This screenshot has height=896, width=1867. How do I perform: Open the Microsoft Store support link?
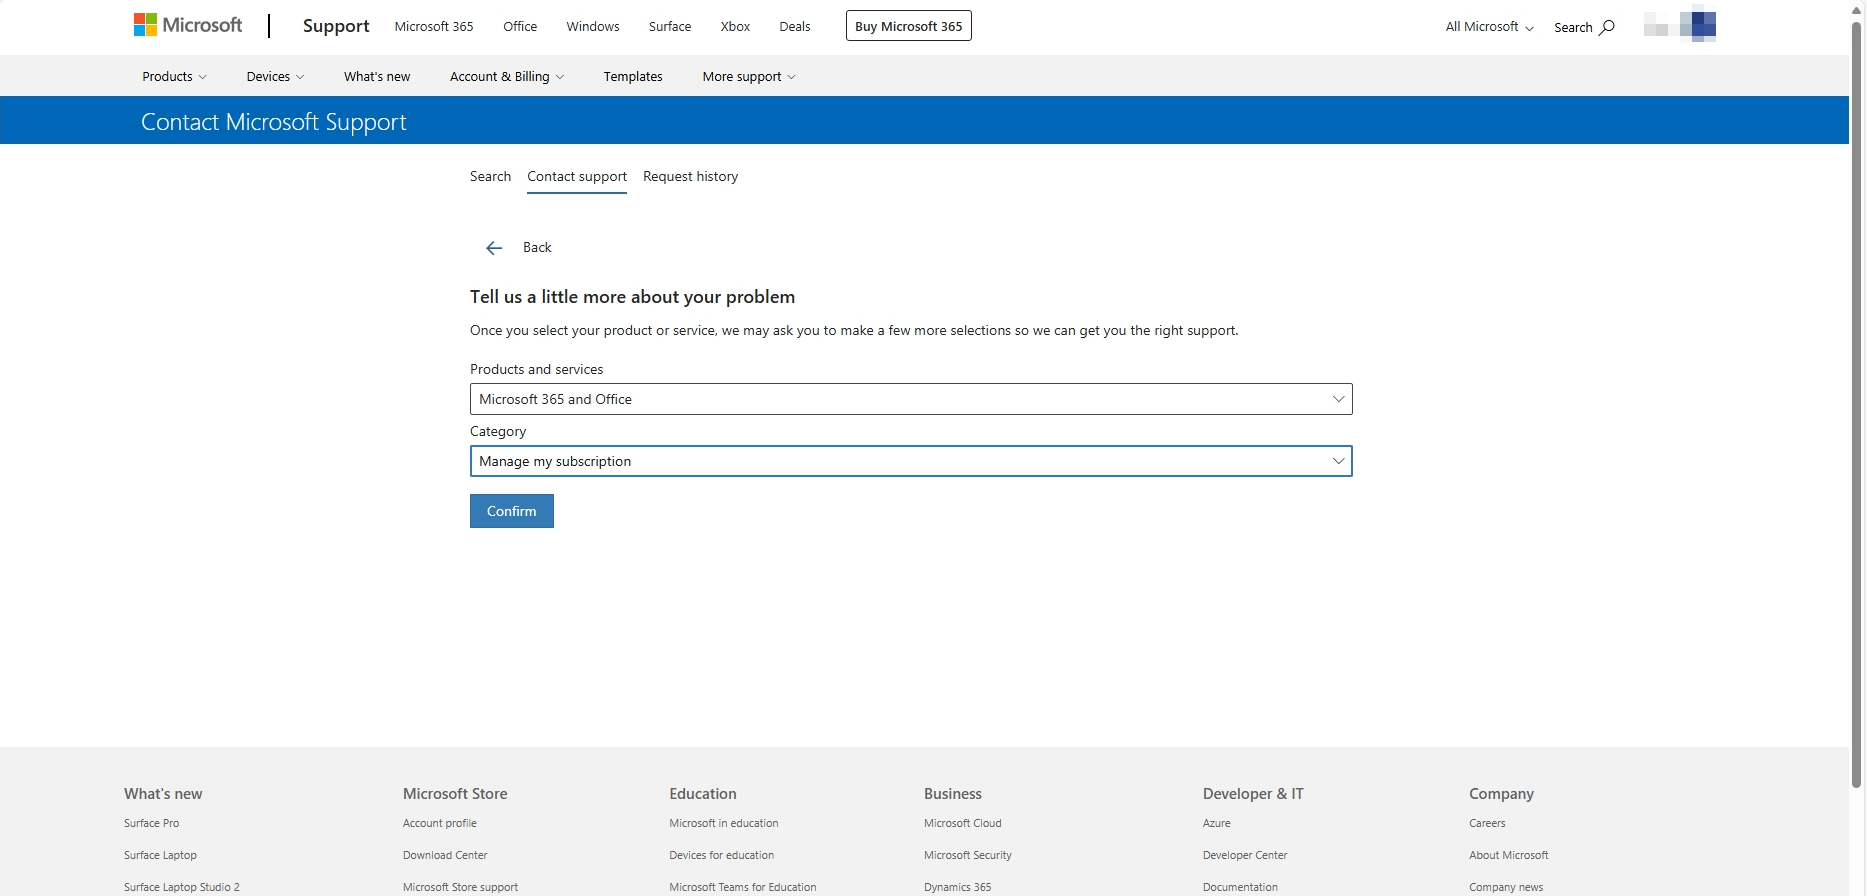[461, 887]
